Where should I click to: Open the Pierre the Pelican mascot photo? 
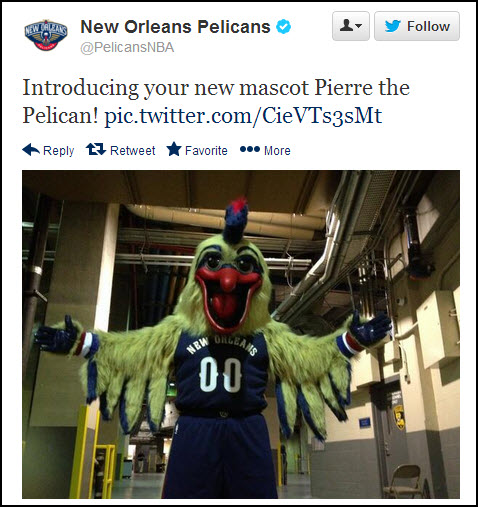tap(241, 334)
